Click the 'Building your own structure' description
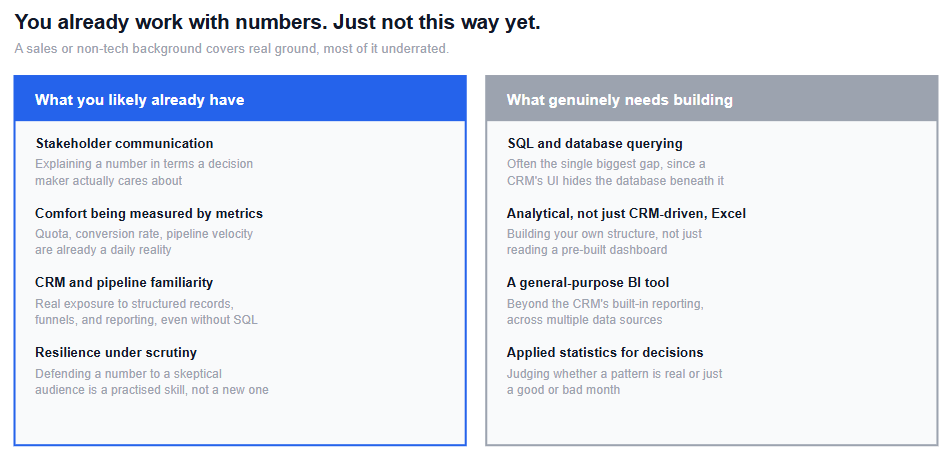The image size is (951, 456). click(605, 241)
